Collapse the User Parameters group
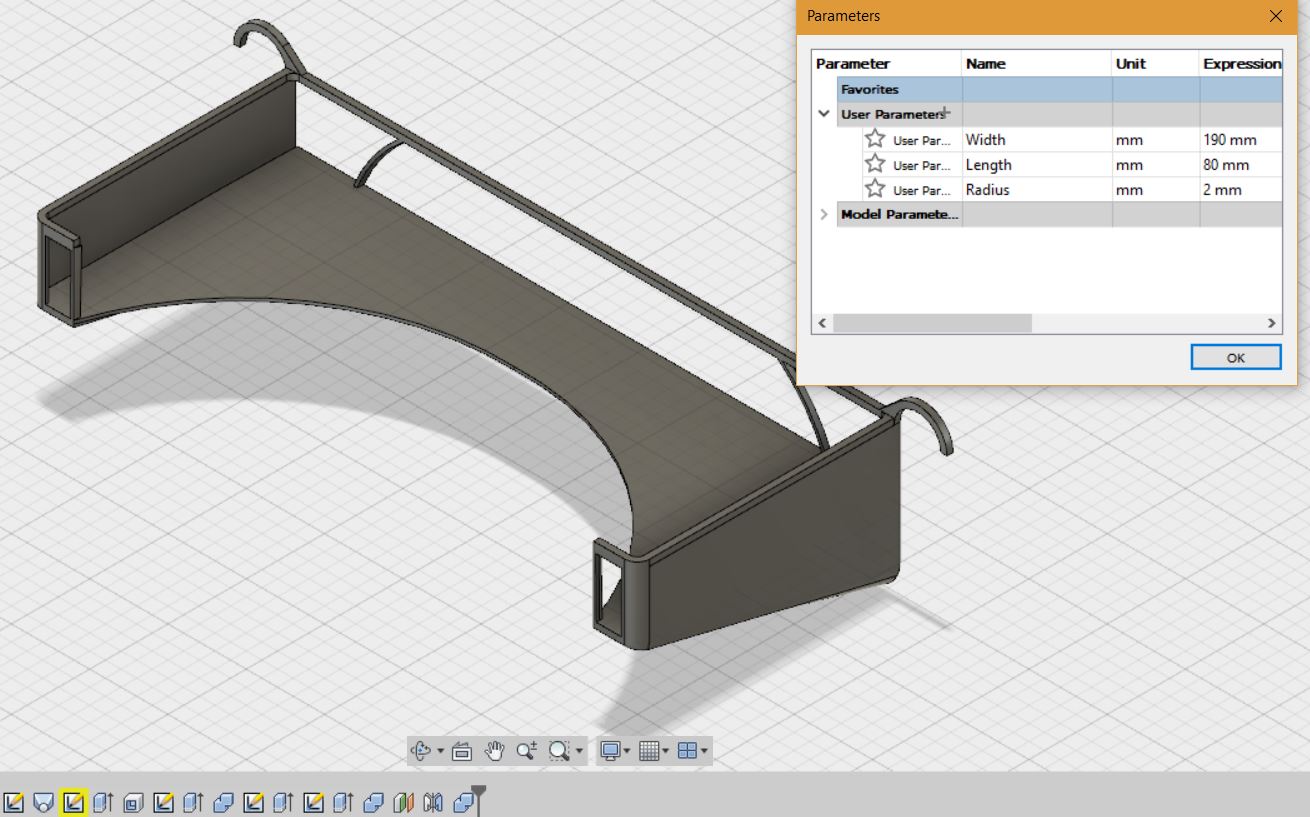This screenshot has height=817, width=1310. (x=824, y=114)
